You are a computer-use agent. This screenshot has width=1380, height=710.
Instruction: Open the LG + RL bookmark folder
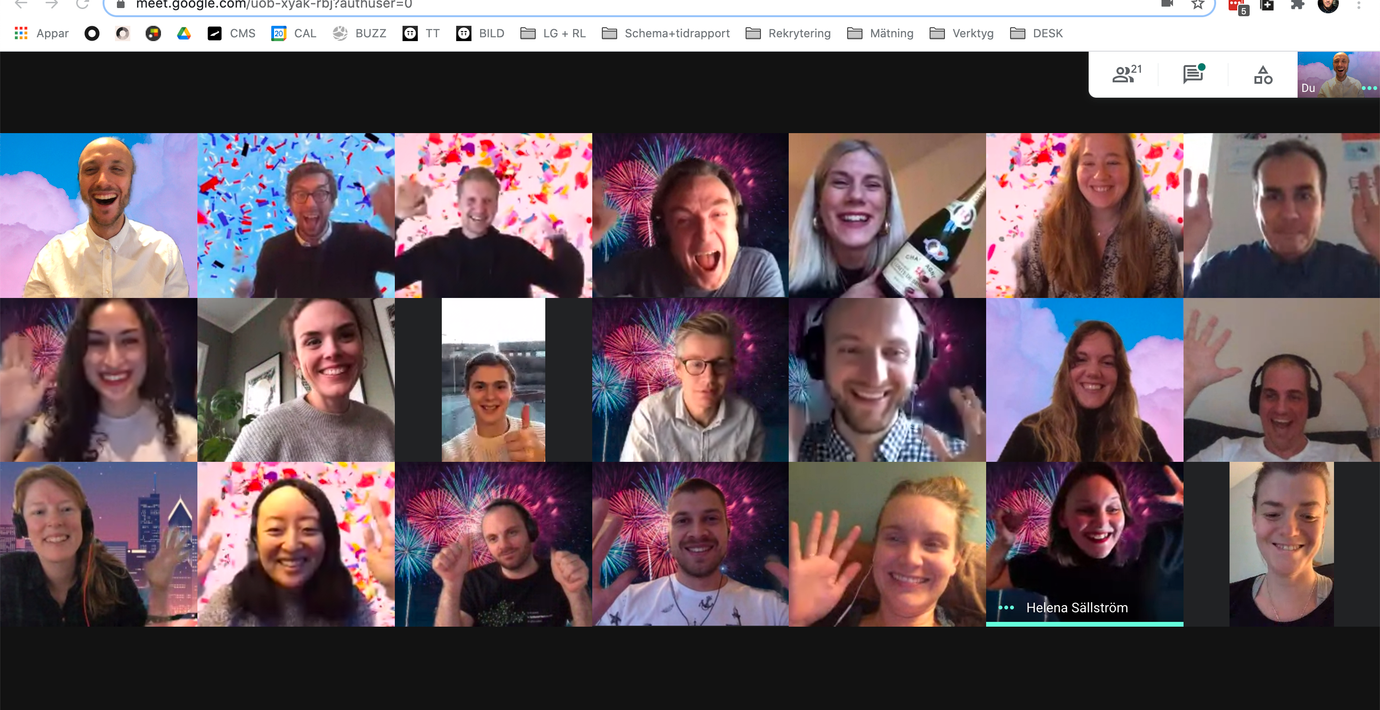(x=553, y=33)
